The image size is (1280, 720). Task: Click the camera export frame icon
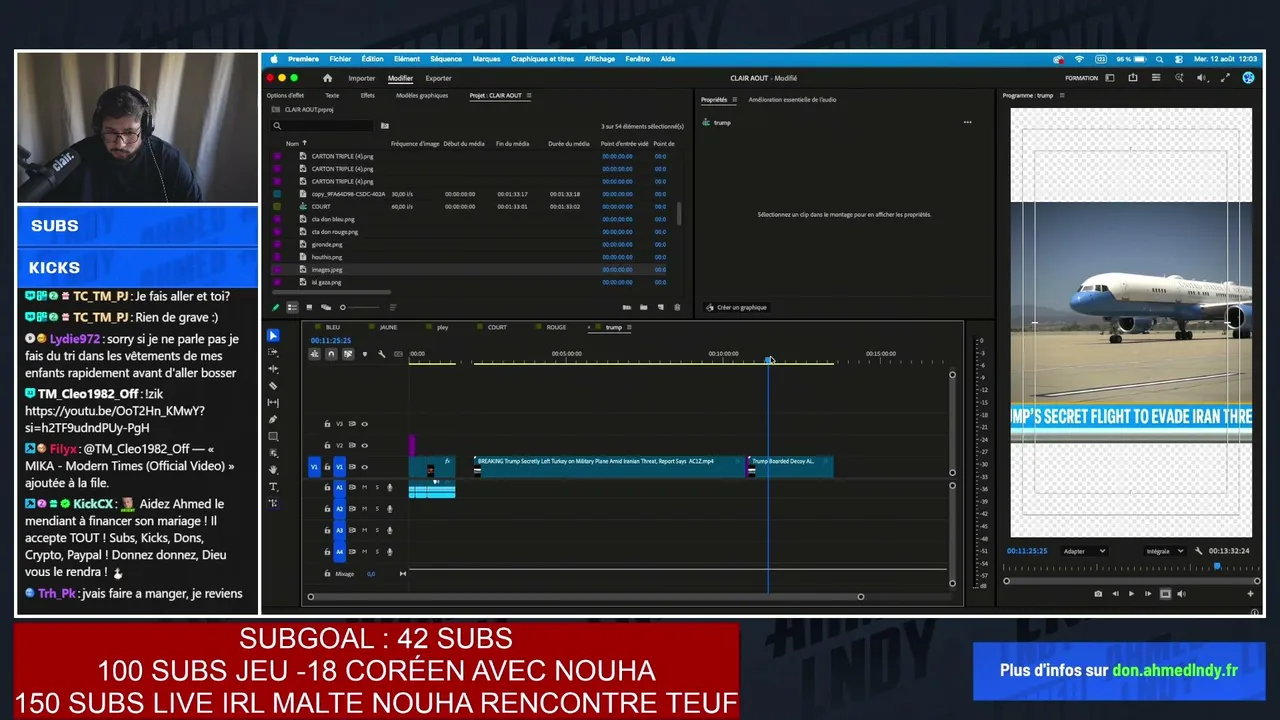tap(1098, 594)
